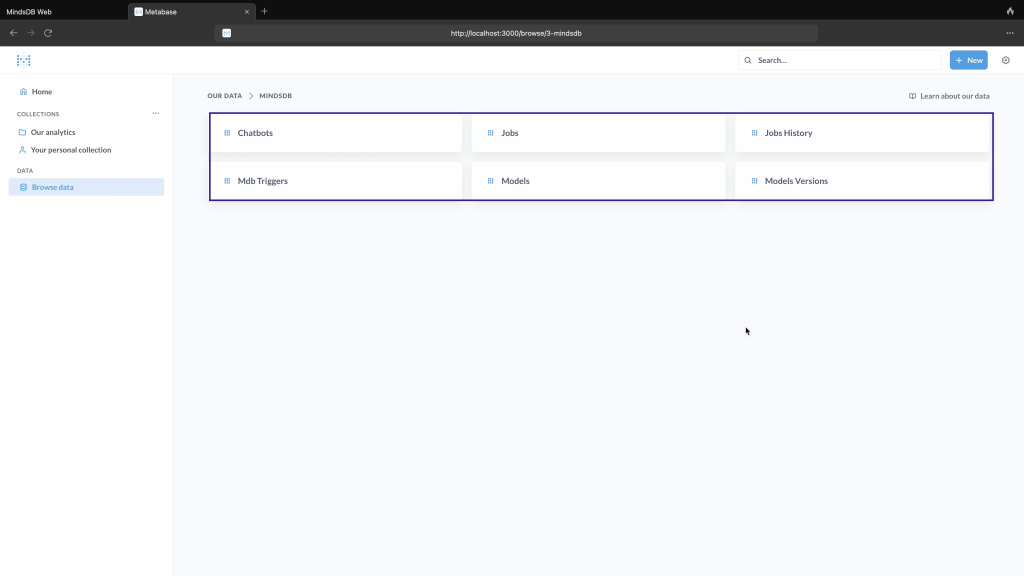Select Our analytics collection
This screenshot has width=1024, height=576.
click(52, 132)
